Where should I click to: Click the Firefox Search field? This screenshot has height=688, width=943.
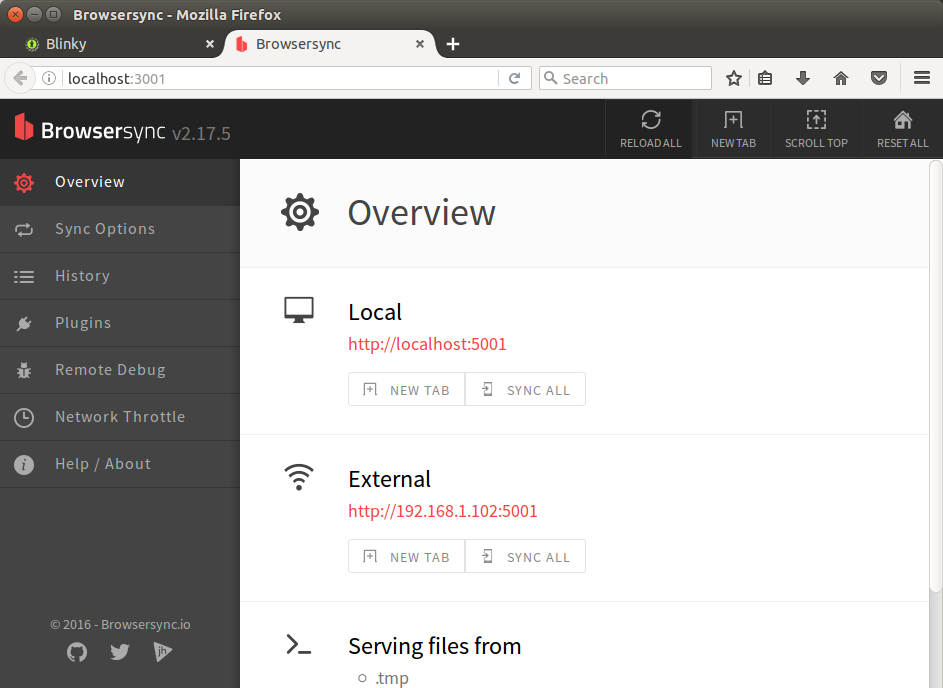625,78
